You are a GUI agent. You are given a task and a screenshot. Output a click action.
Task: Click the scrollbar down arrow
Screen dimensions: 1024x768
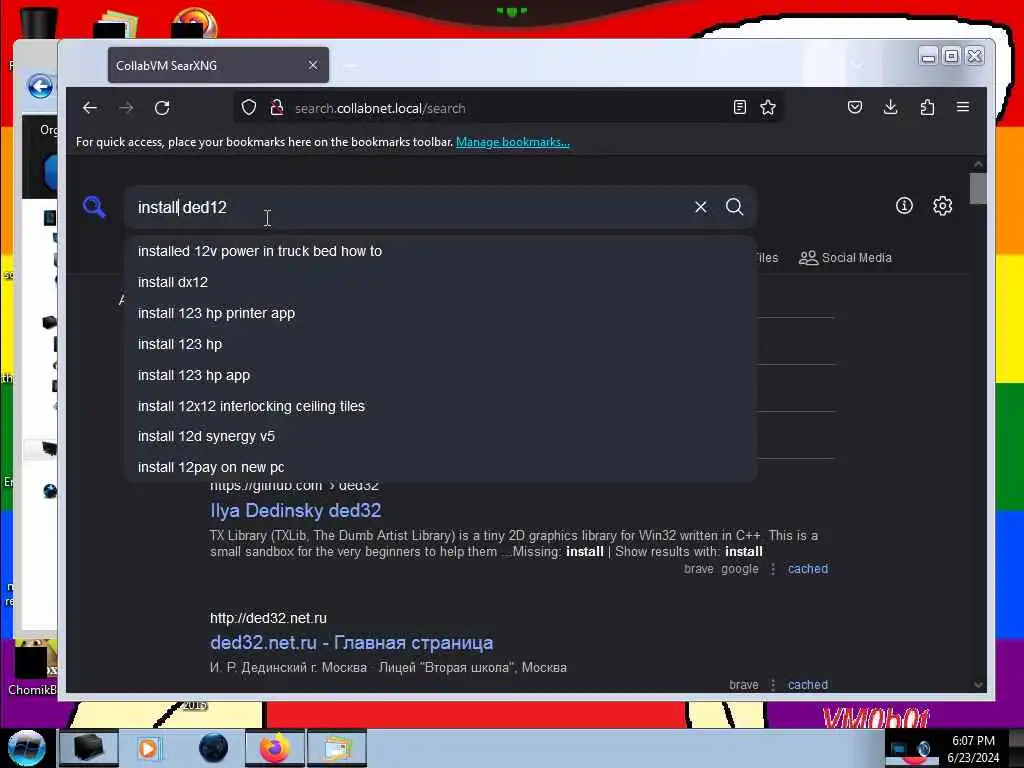(978, 685)
